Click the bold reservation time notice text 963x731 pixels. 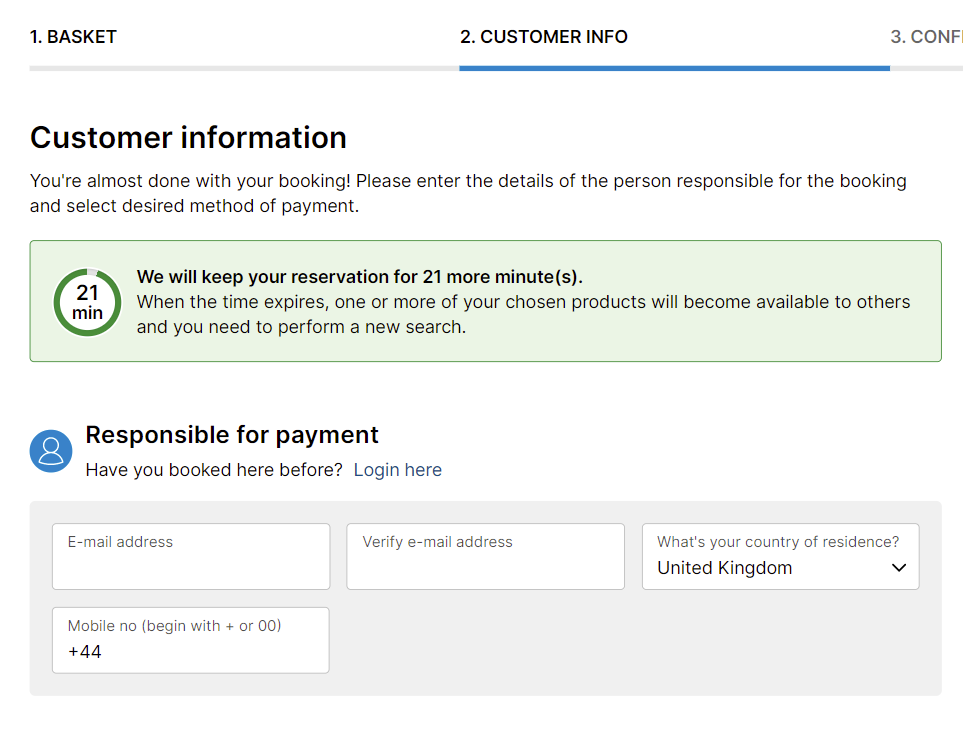pyautogui.click(x=359, y=277)
